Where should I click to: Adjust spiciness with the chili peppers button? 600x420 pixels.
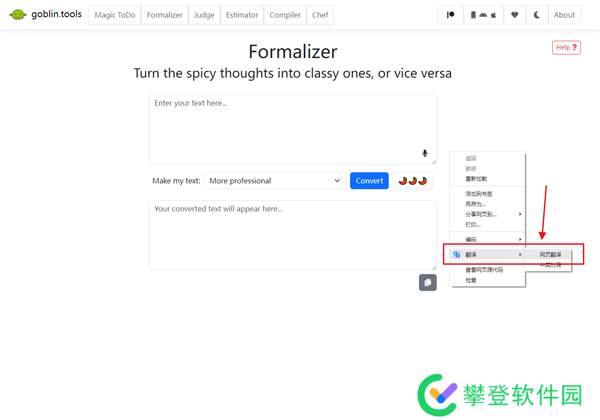pyautogui.click(x=412, y=181)
